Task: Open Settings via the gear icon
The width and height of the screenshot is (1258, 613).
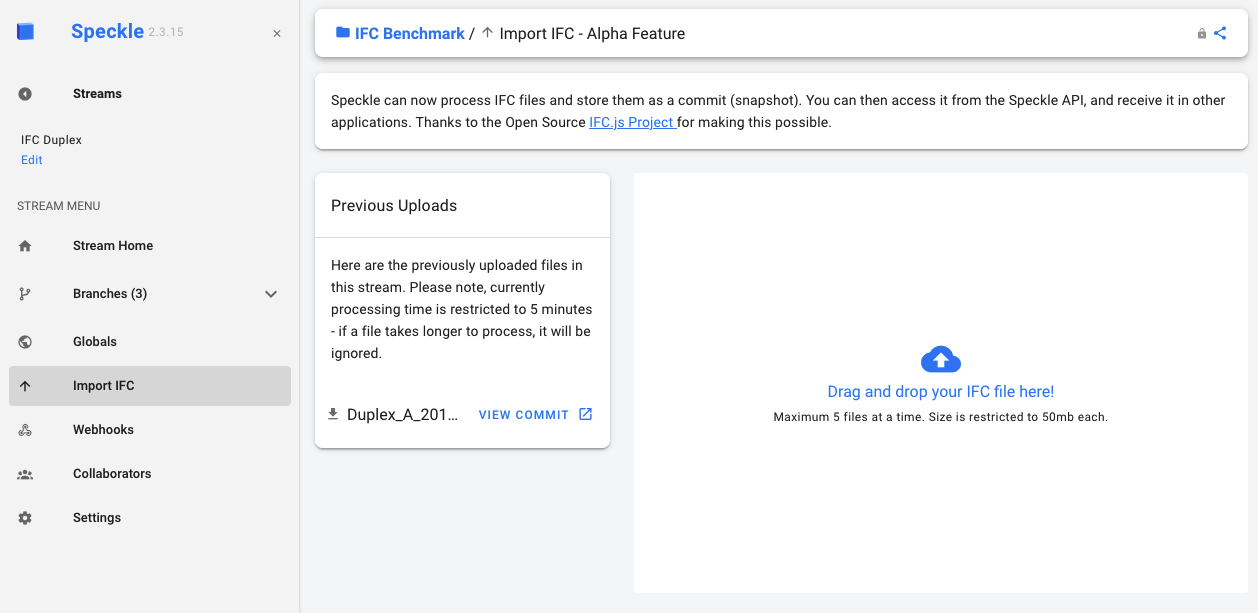Action: pyautogui.click(x=24, y=517)
